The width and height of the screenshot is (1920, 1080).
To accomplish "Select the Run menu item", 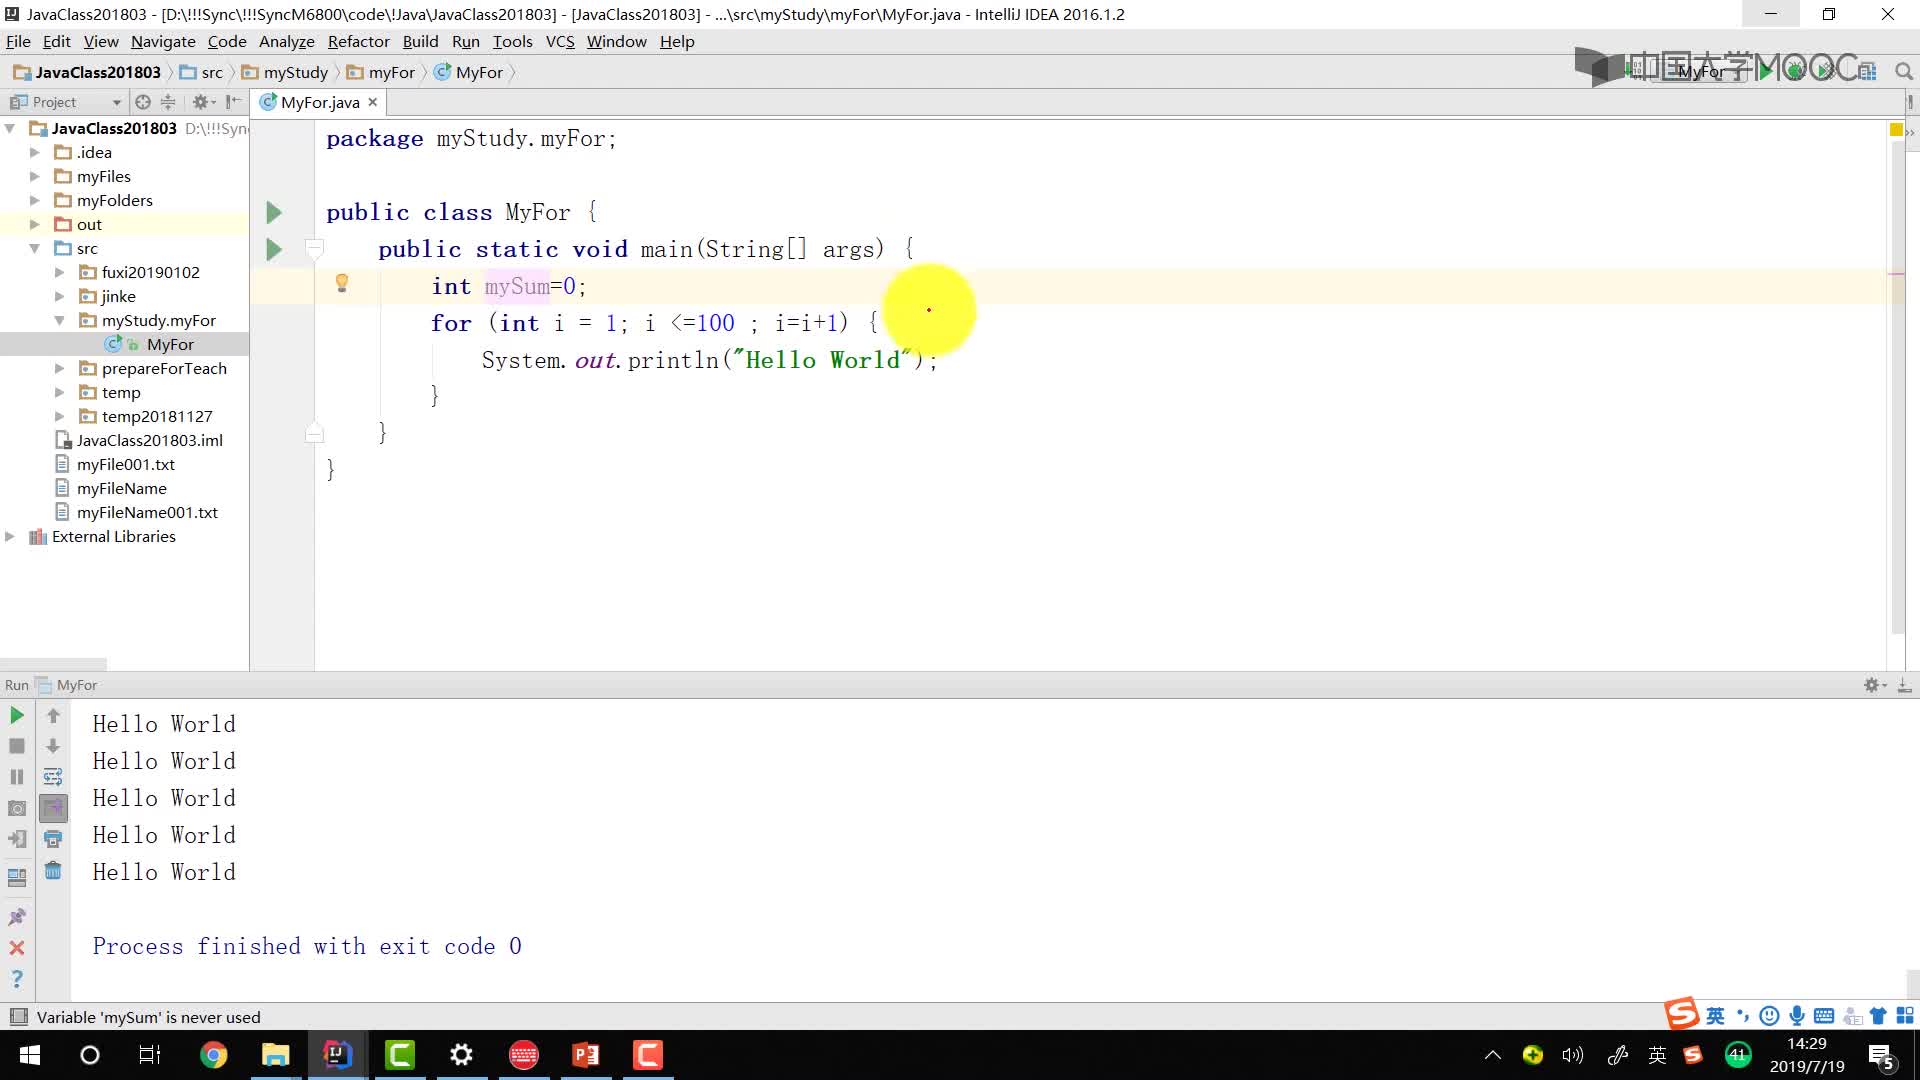I will pos(464,41).
